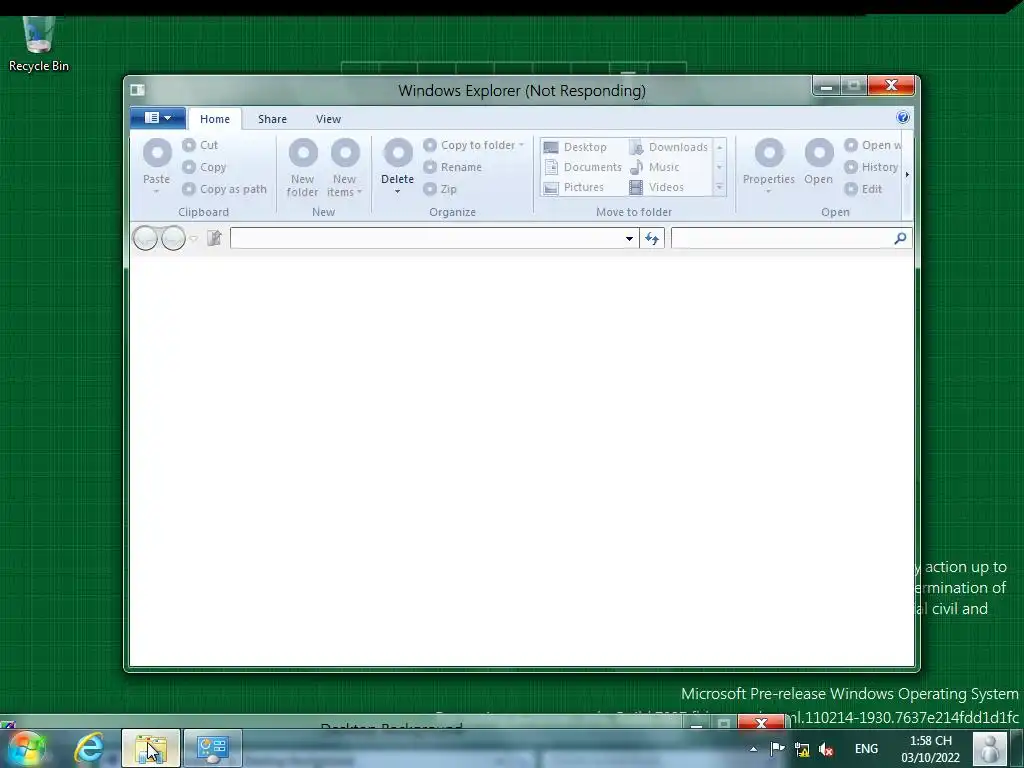This screenshot has height=768, width=1024.
Task: Click the search magnifier icon
Action: click(x=900, y=238)
